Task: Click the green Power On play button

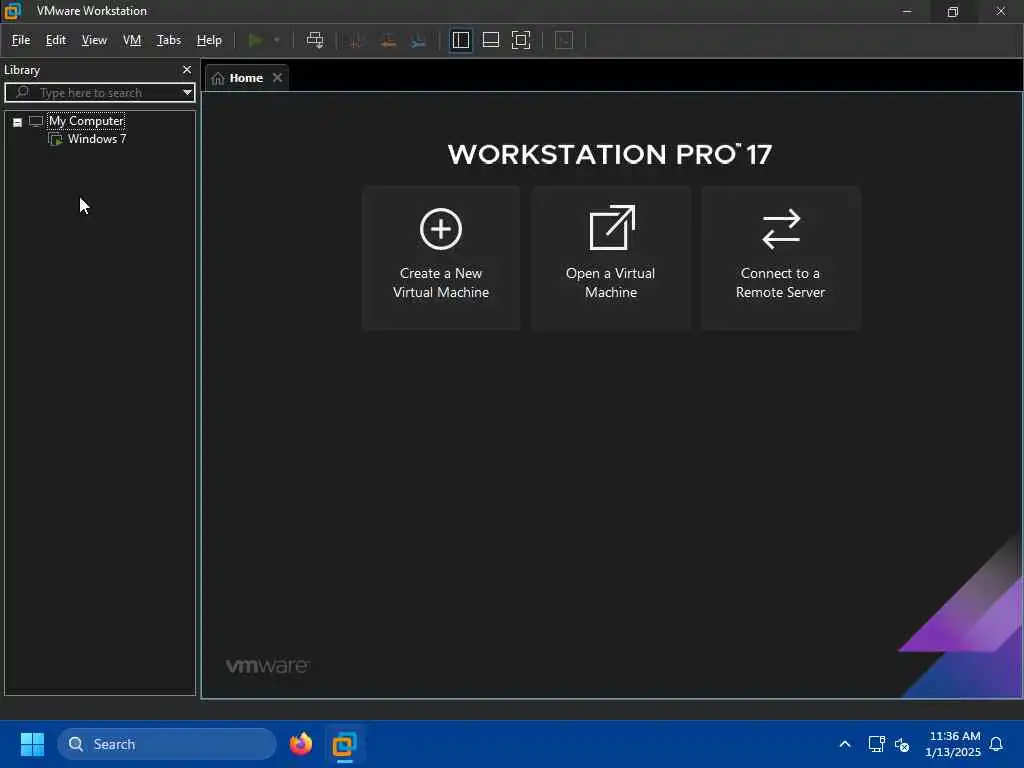Action: click(255, 40)
